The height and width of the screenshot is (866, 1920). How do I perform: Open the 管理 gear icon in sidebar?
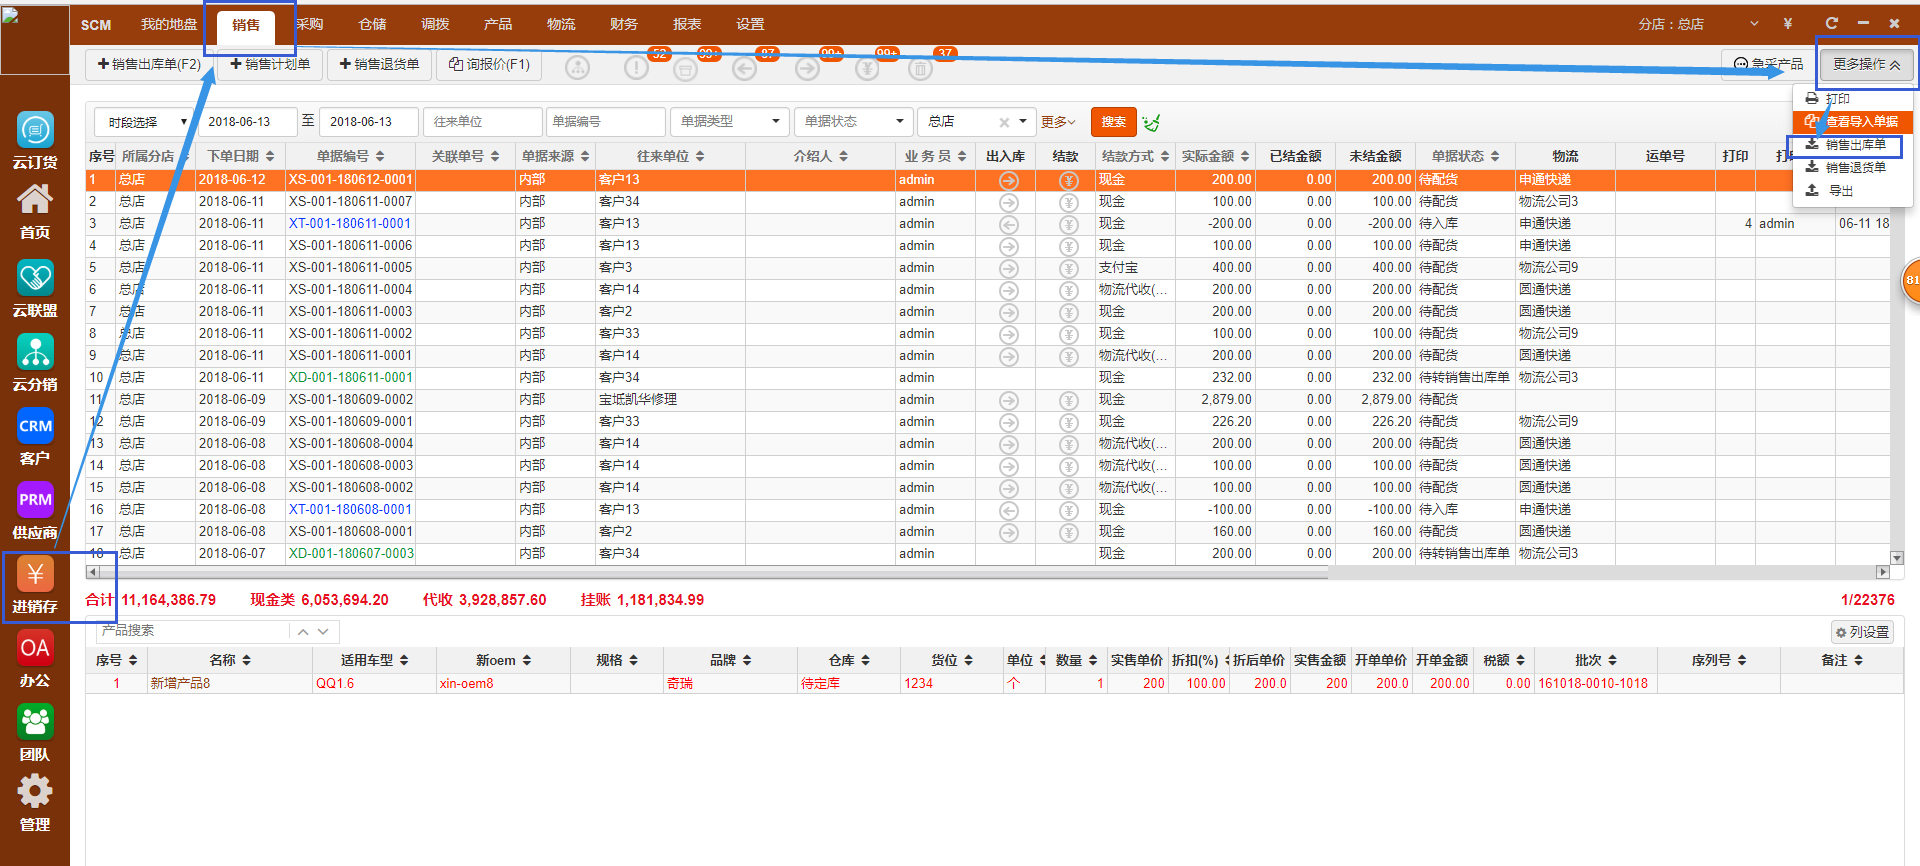coord(35,793)
